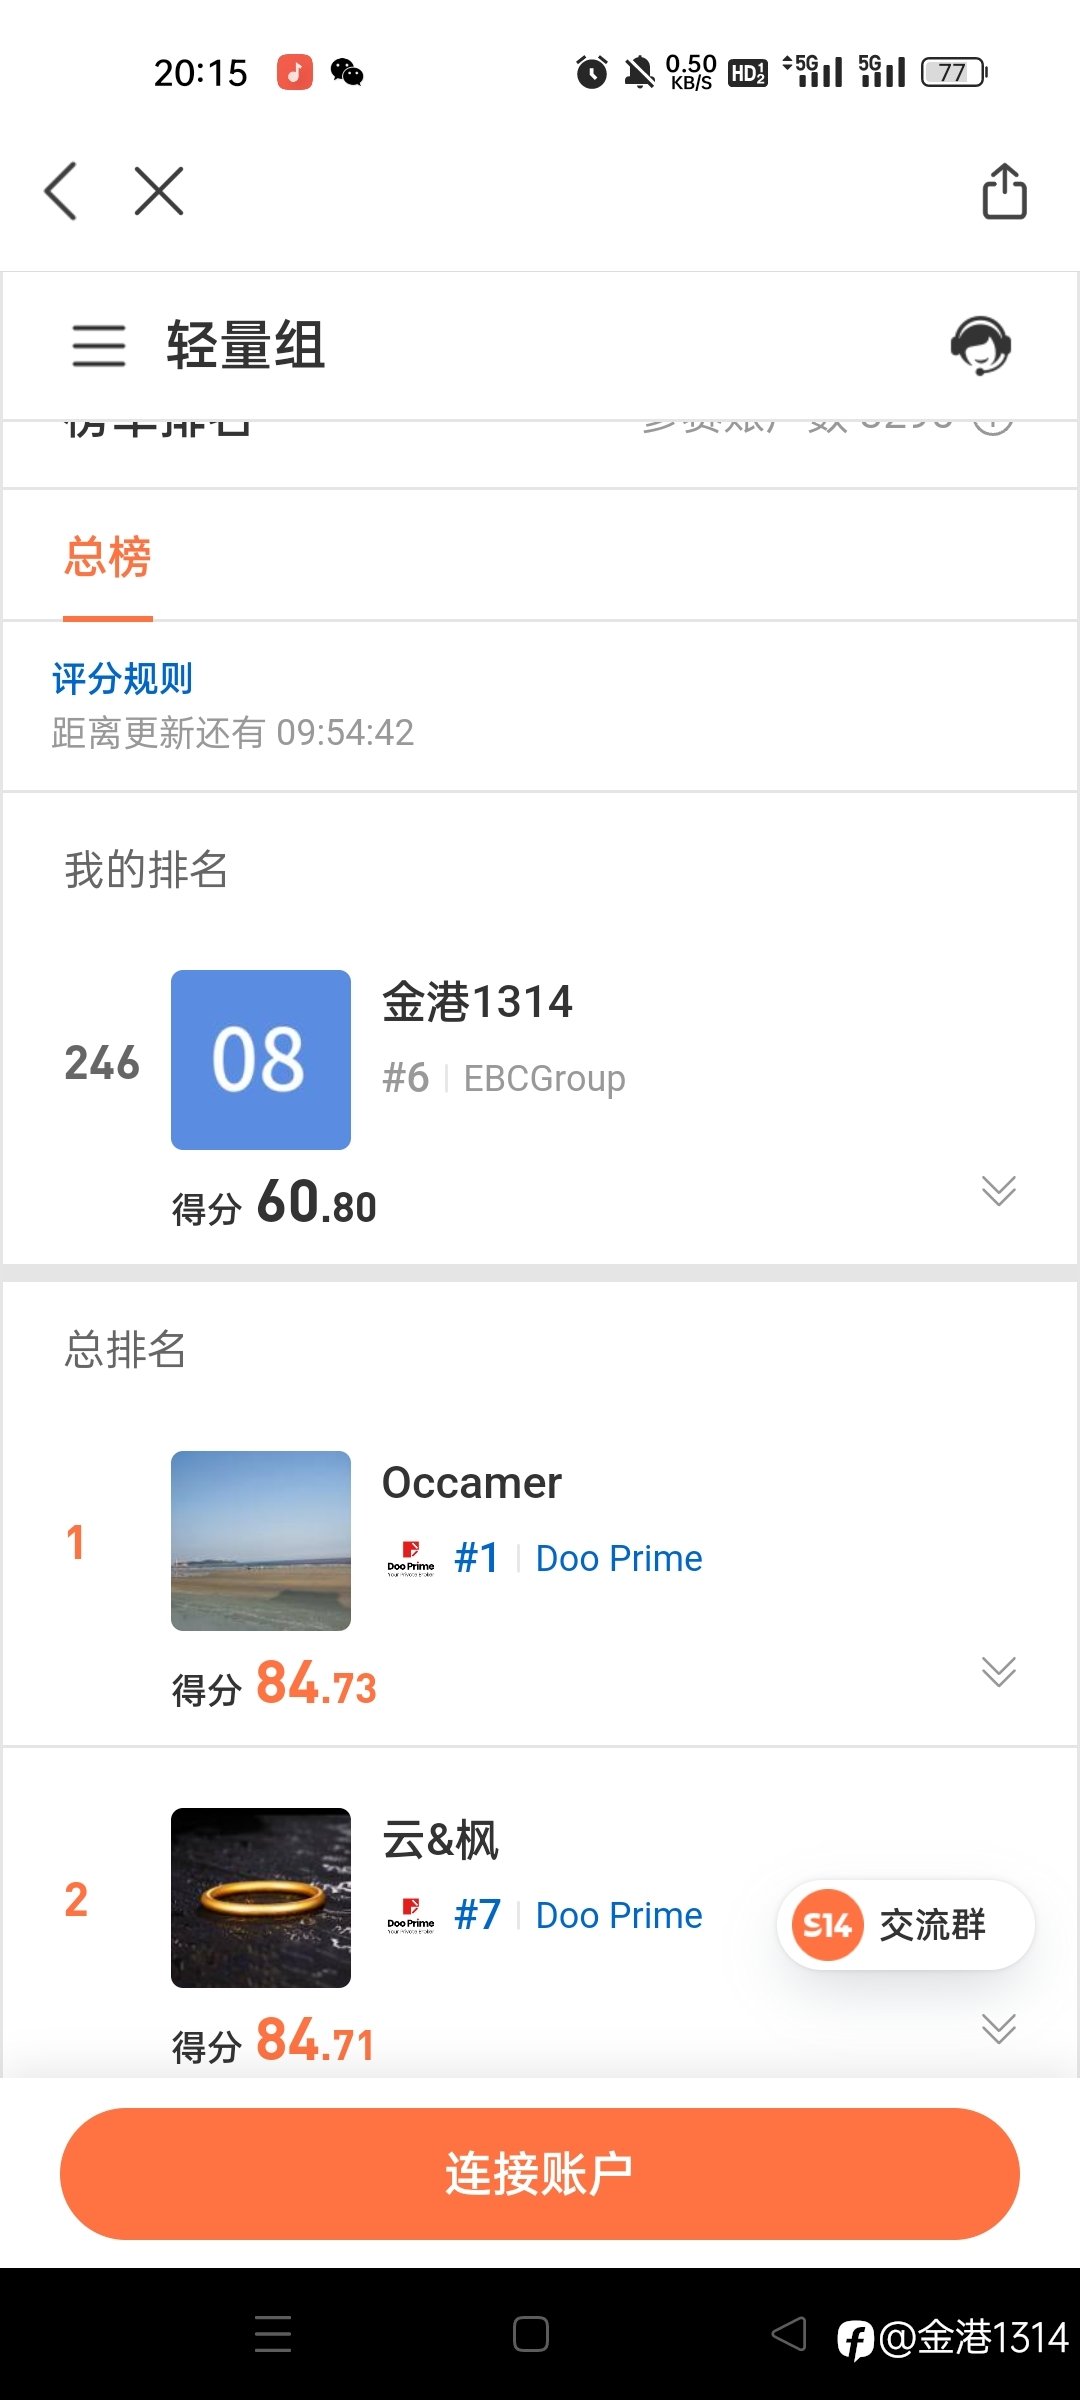
Task: Expand details for Occamer entry
Action: [998, 1671]
